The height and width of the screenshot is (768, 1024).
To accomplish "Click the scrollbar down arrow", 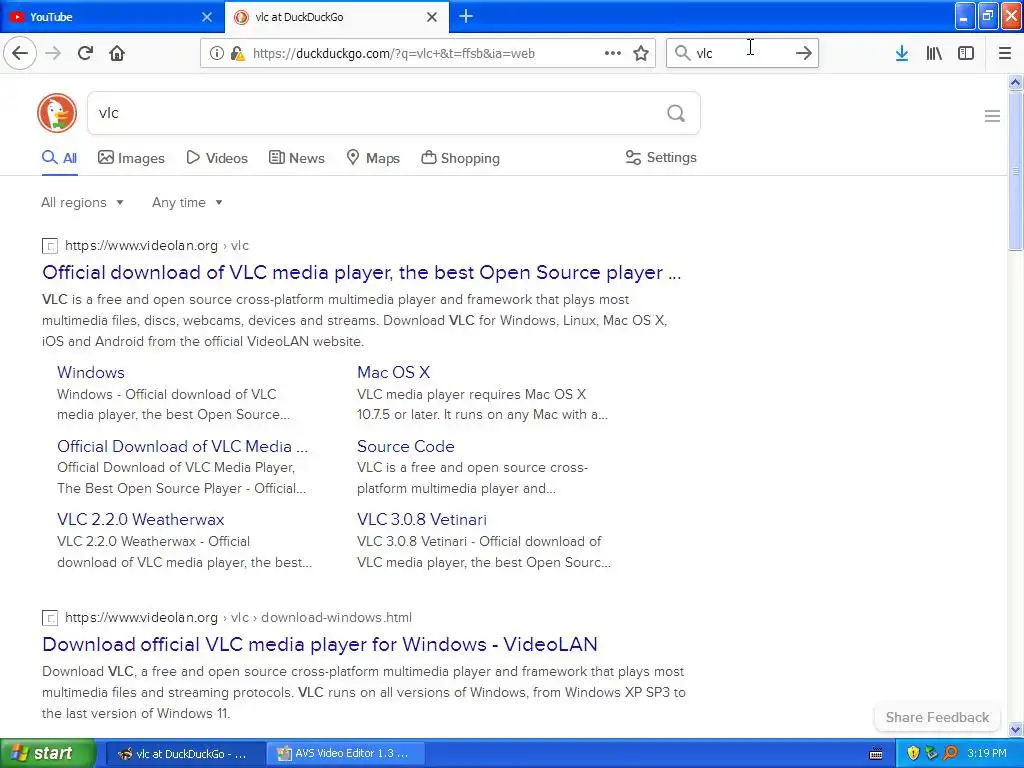I will click(x=1015, y=729).
